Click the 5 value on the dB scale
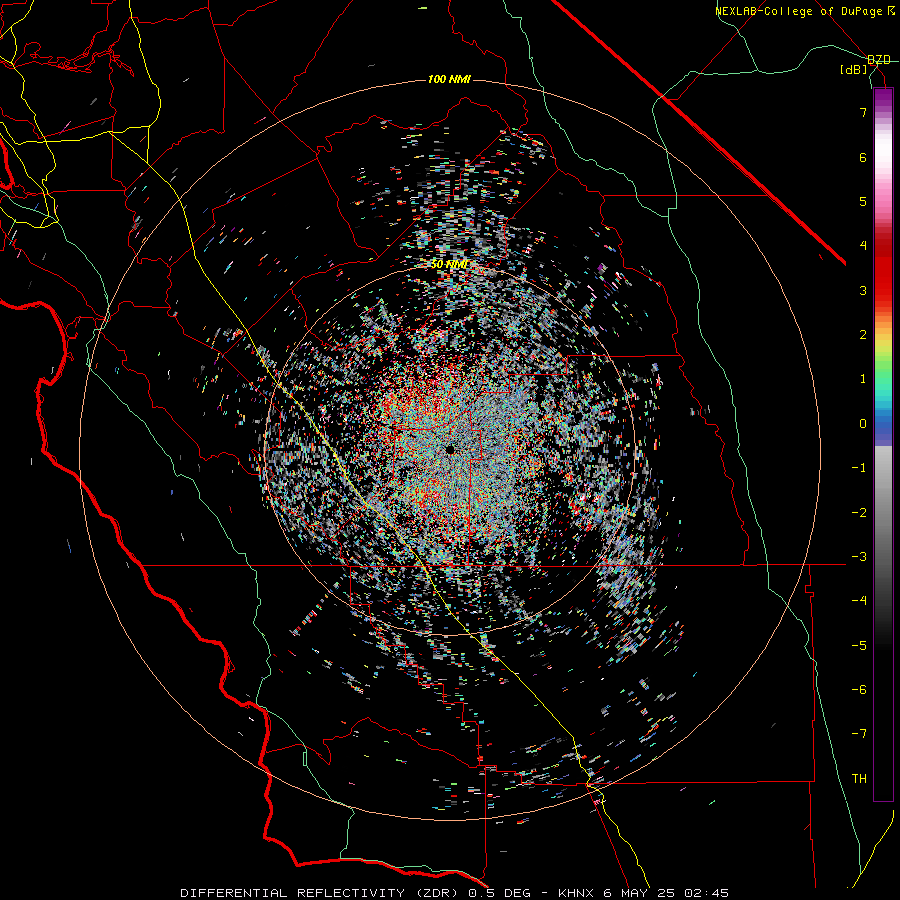This screenshot has width=900, height=900. click(863, 201)
